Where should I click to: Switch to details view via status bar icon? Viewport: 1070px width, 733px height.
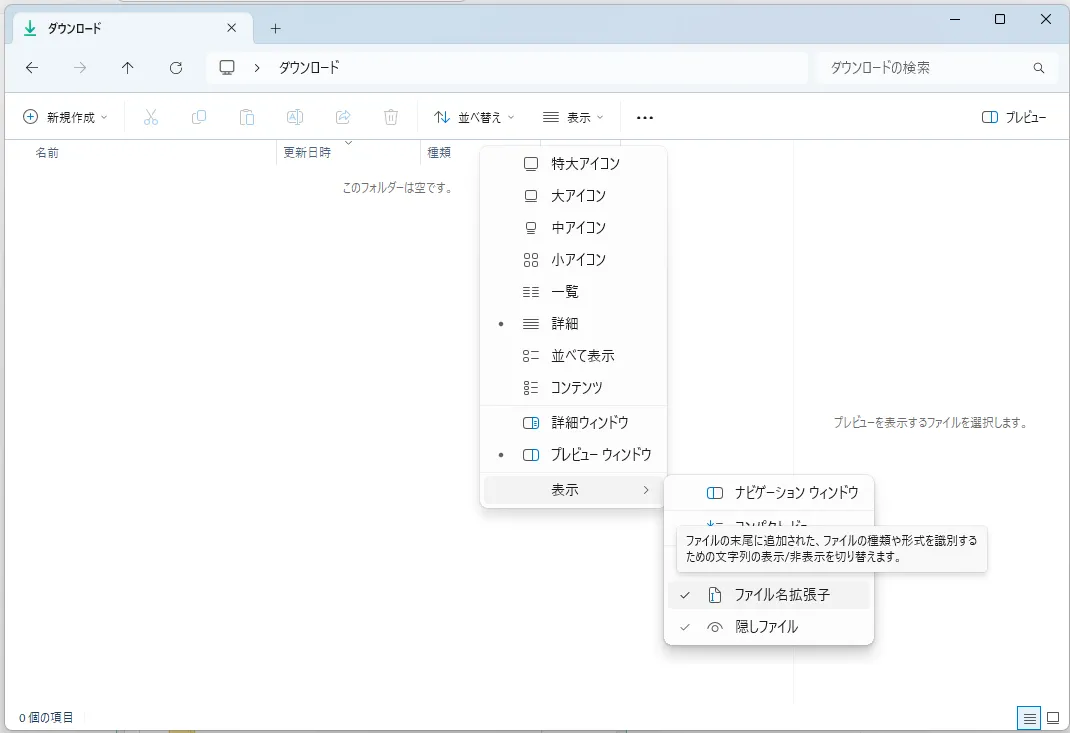pos(1029,717)
